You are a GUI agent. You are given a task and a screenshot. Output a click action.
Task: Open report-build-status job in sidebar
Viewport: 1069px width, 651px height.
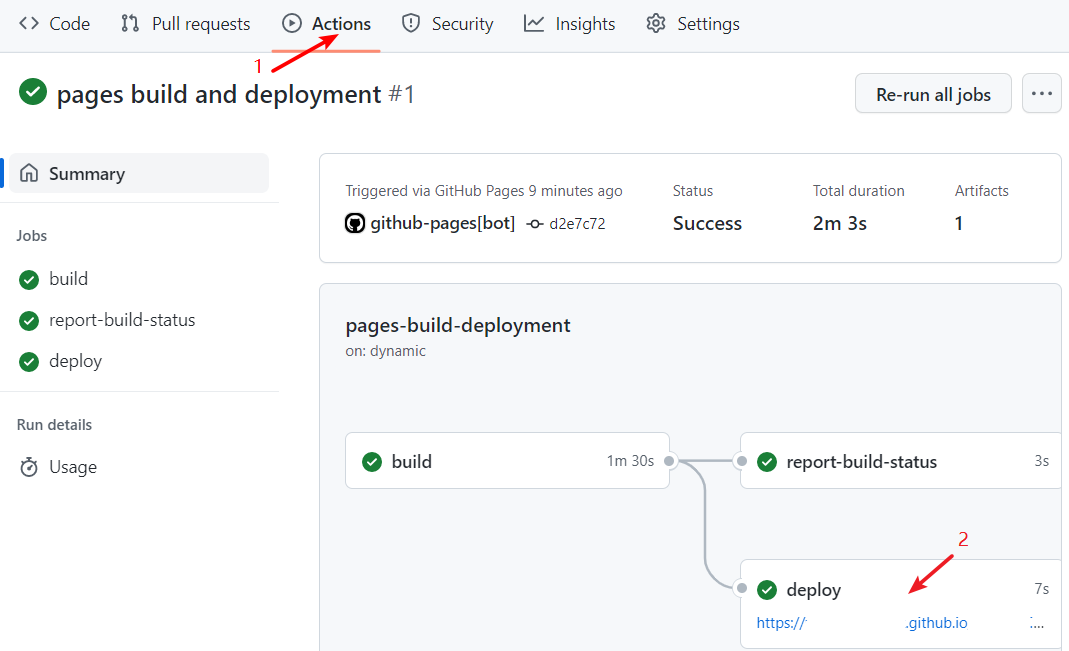(x=122, y=320)
